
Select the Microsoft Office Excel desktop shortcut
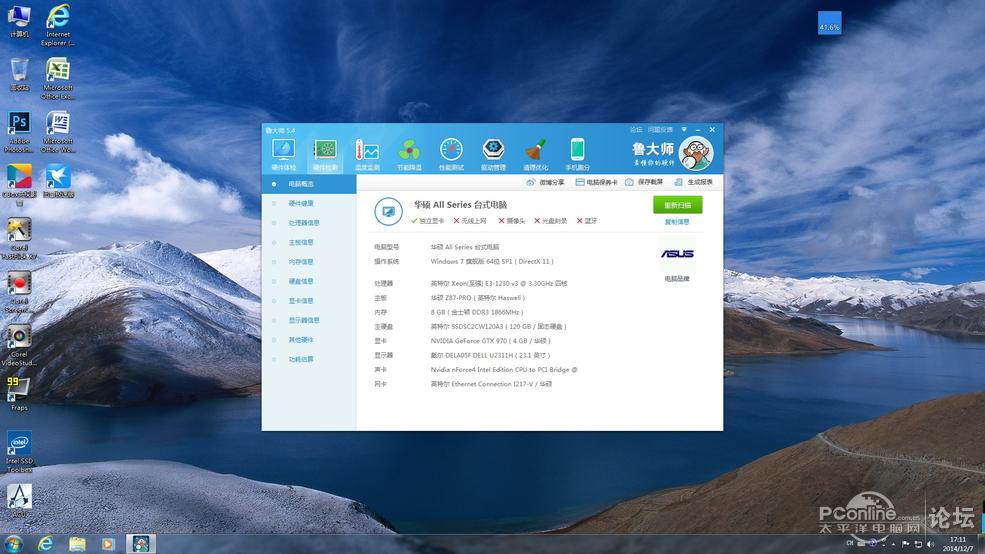pyautogui.click(x=58, y=79)
